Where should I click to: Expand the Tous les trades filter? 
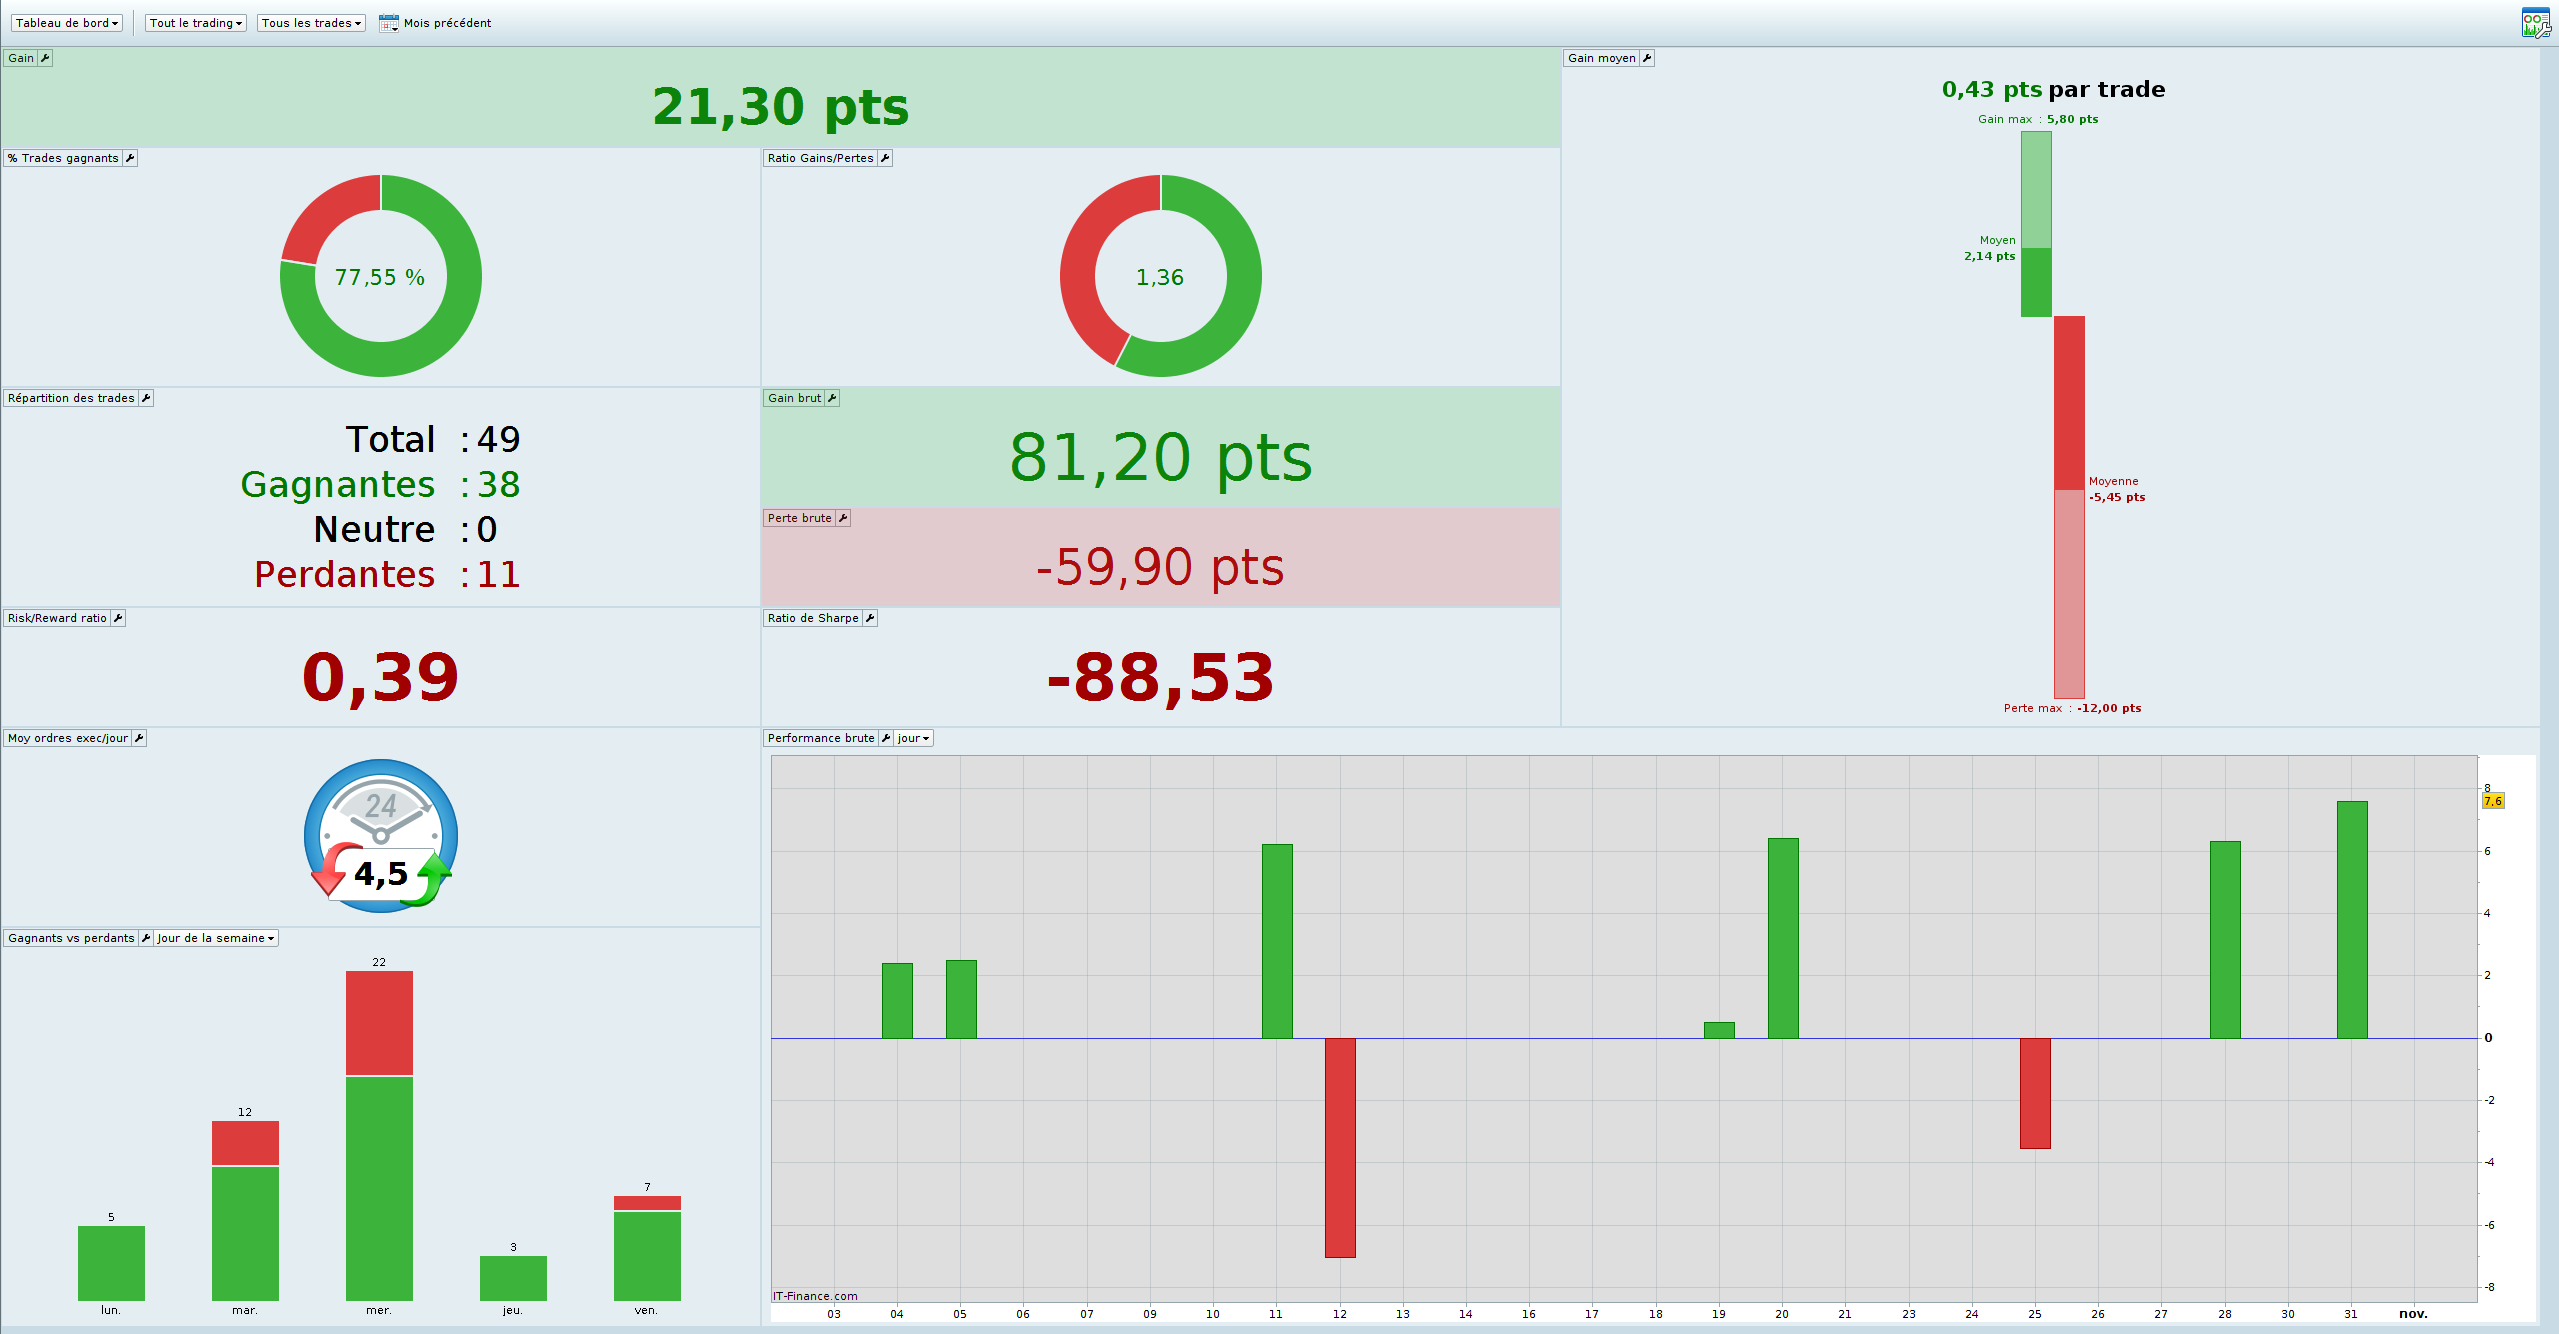click(x=311, y=23)
